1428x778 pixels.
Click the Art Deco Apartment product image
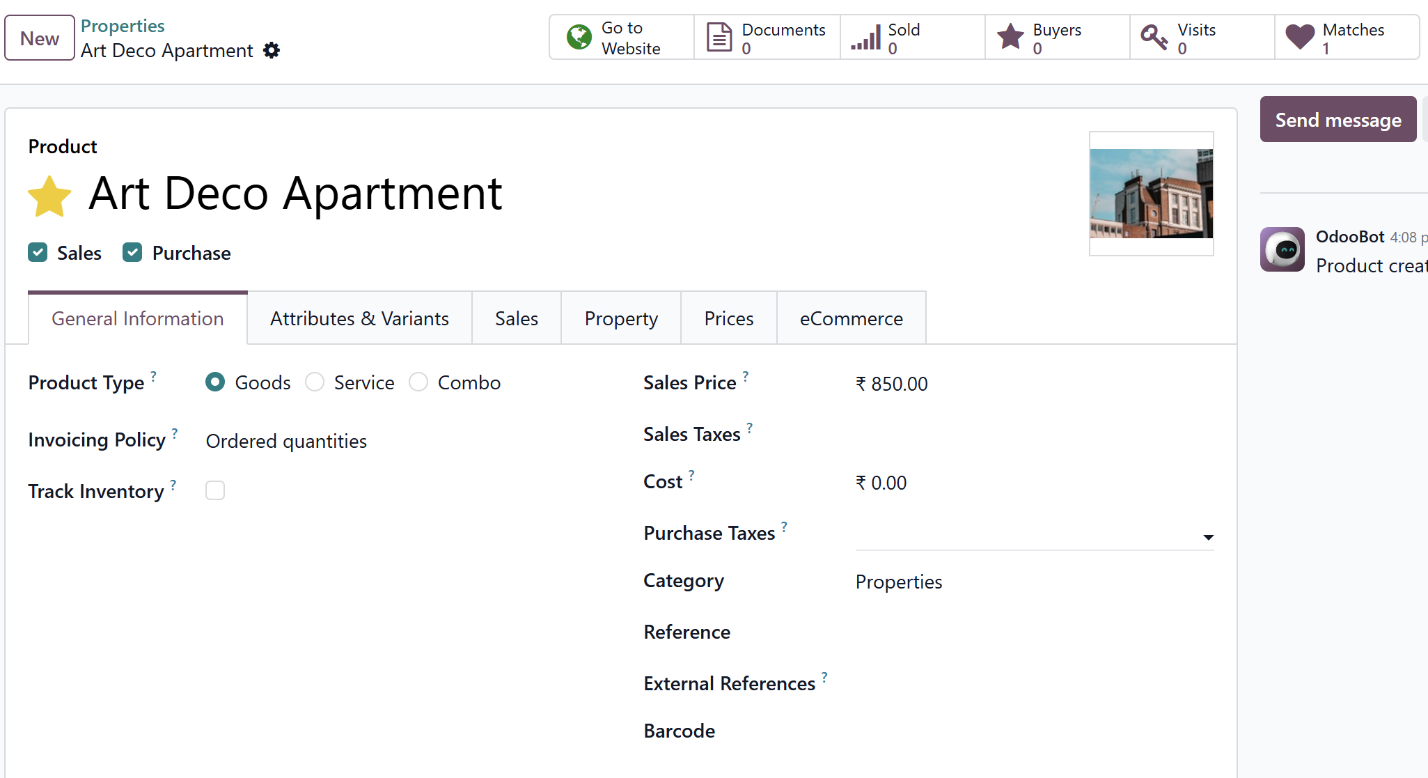tap(1151, 194)
